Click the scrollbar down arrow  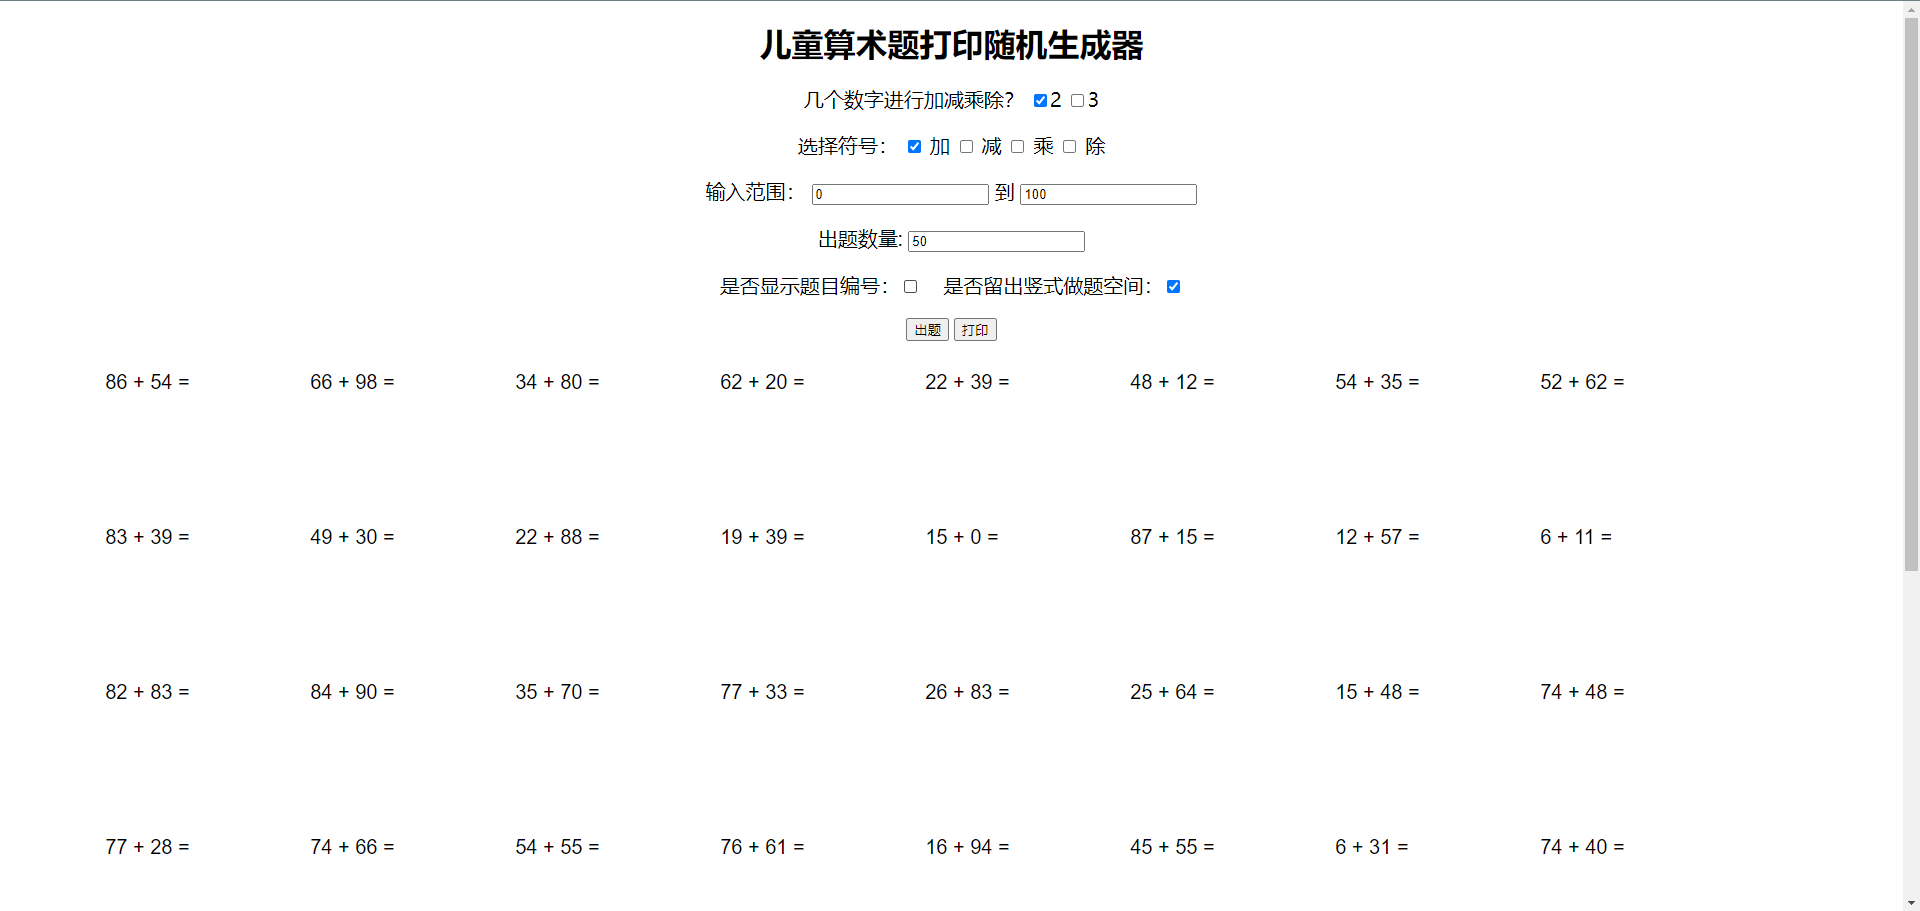point(1911,903)
